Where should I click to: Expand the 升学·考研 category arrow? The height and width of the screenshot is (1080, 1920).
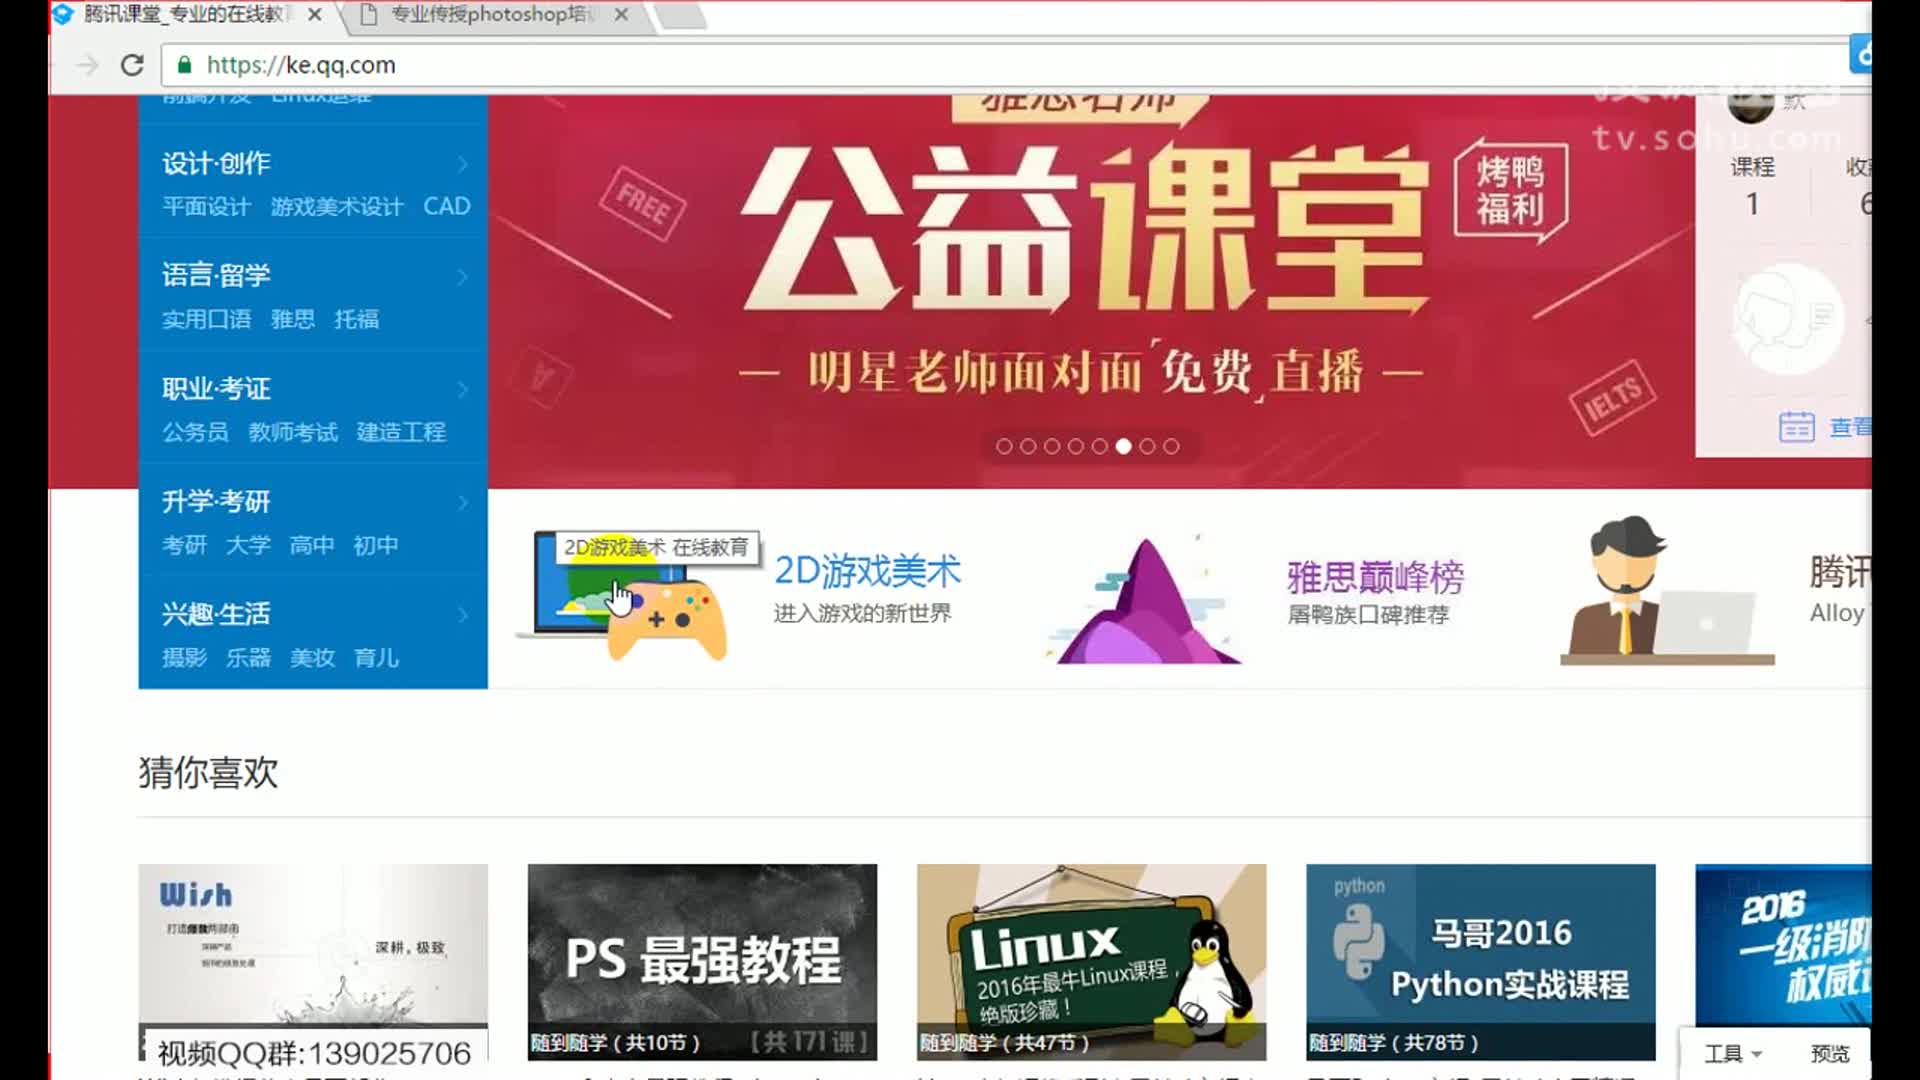tap(463, 502)
